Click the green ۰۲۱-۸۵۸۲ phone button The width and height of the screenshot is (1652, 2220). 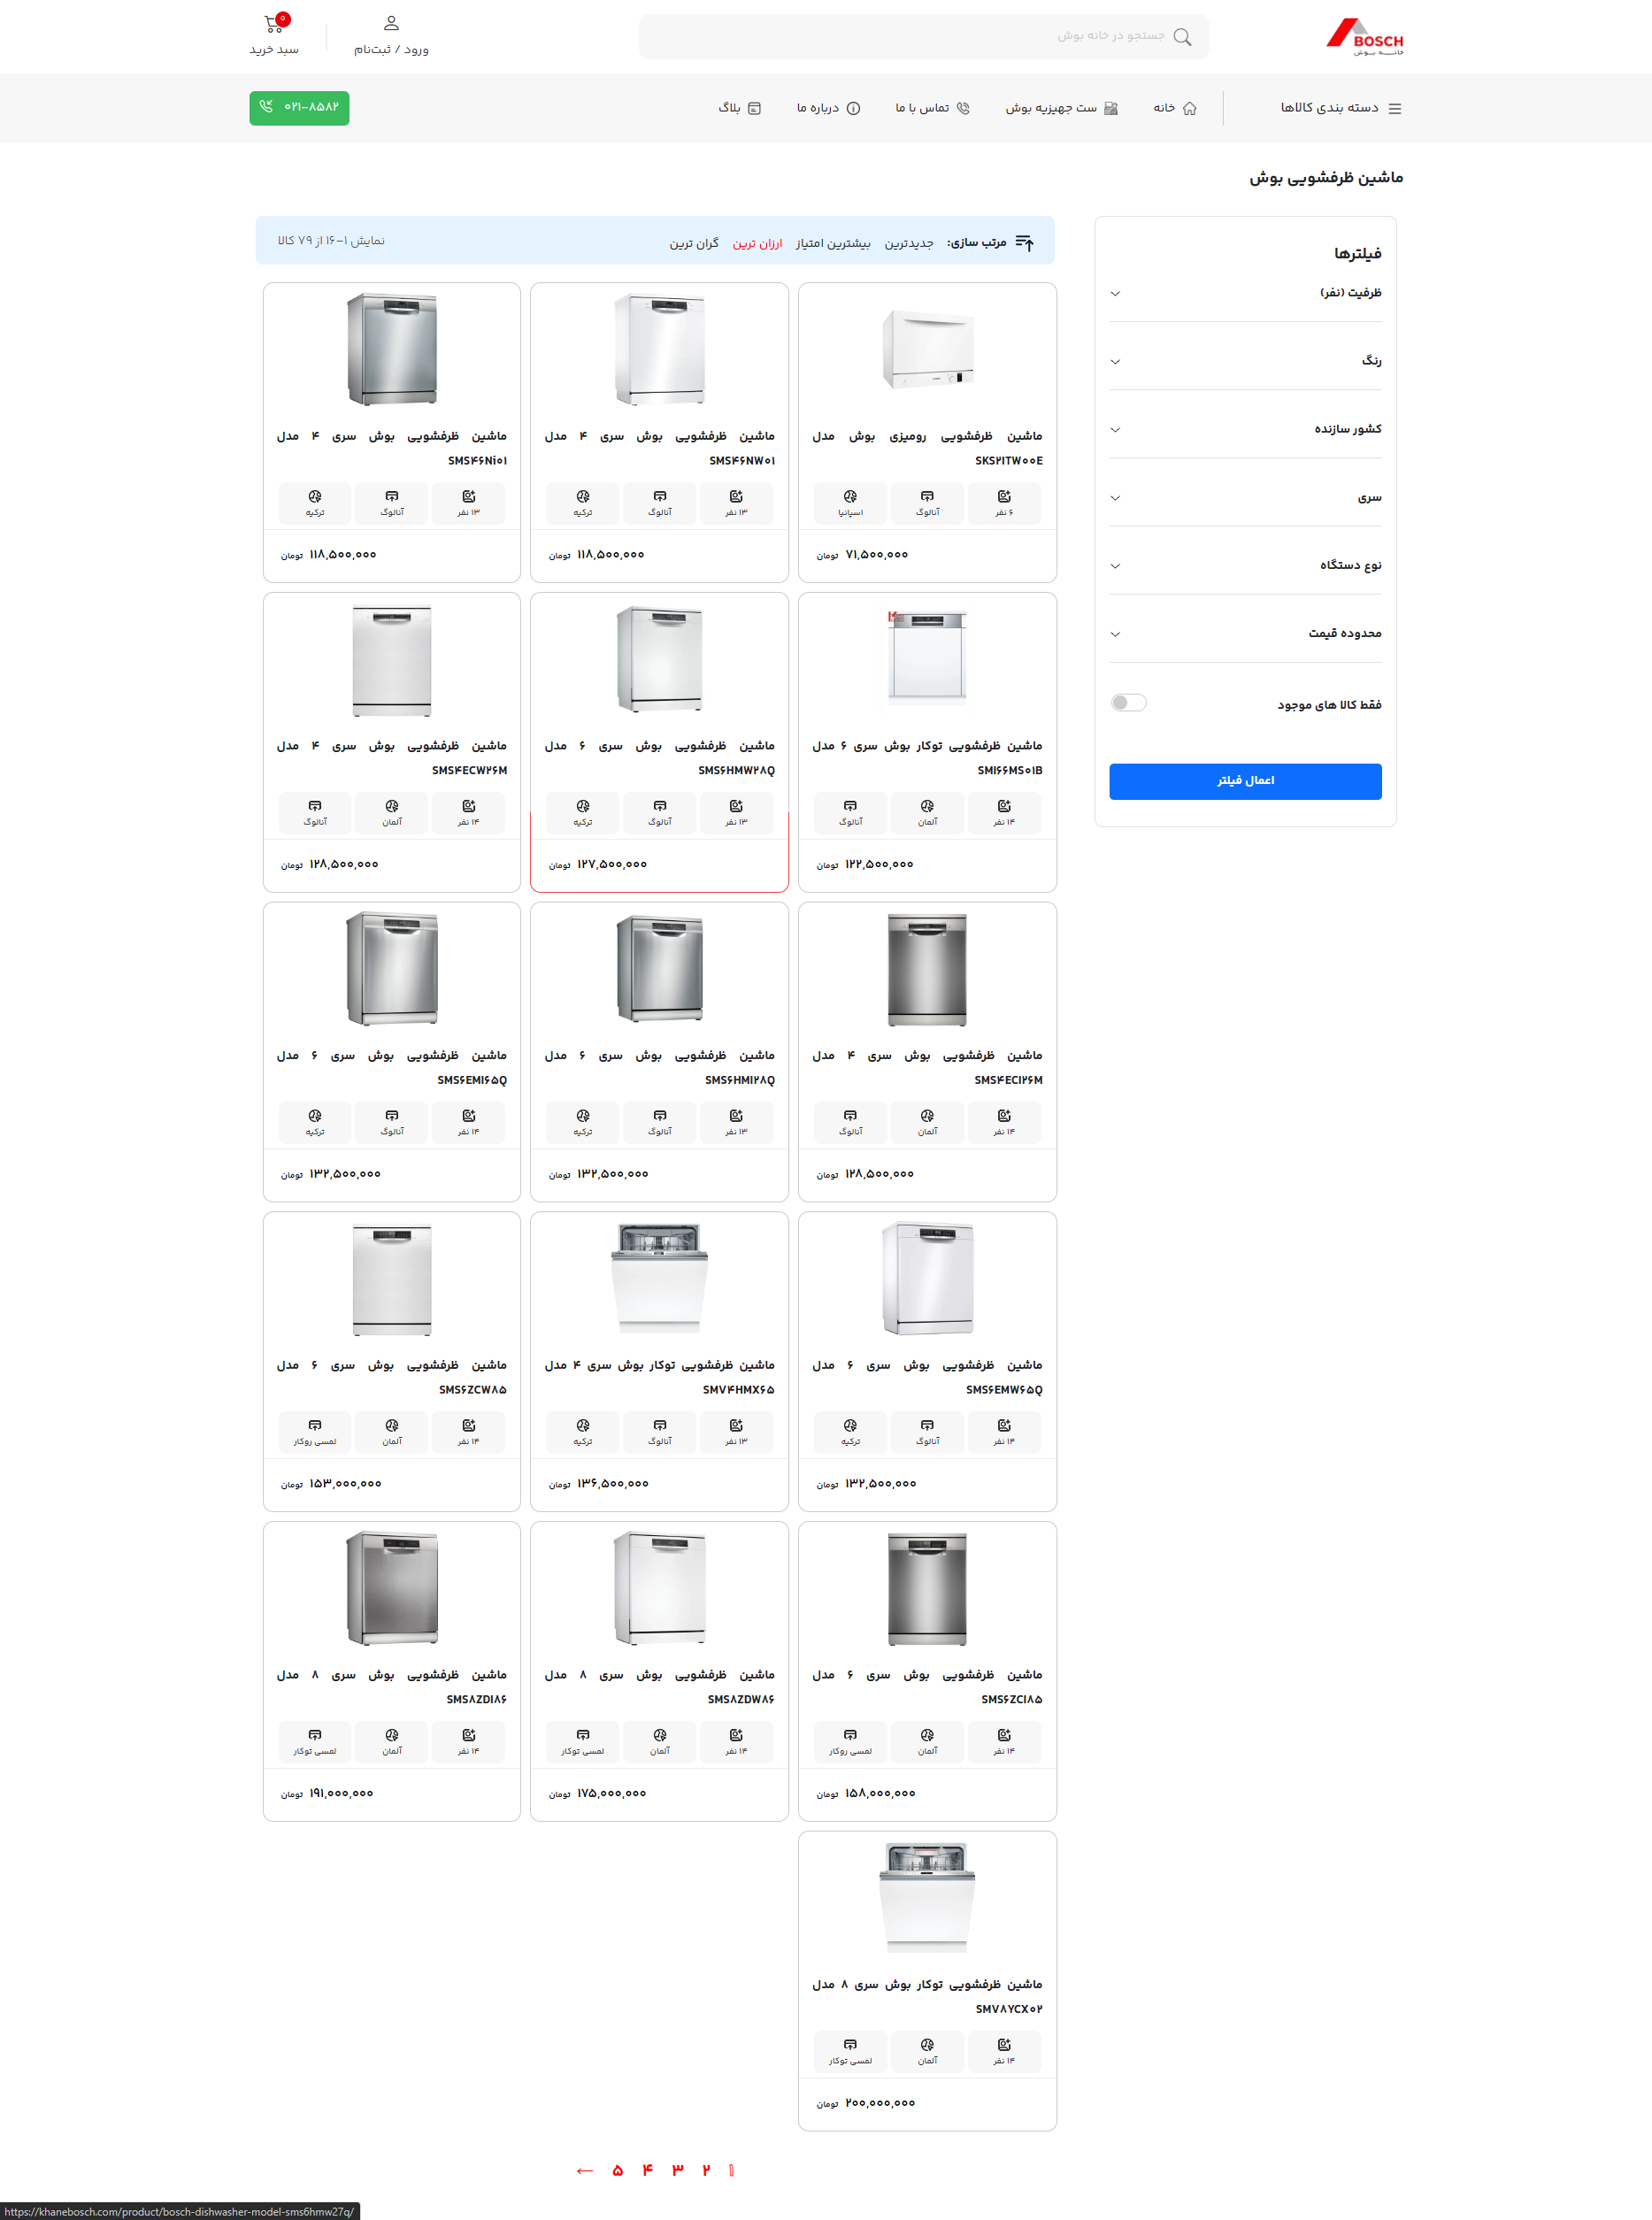tap(299, 107)
